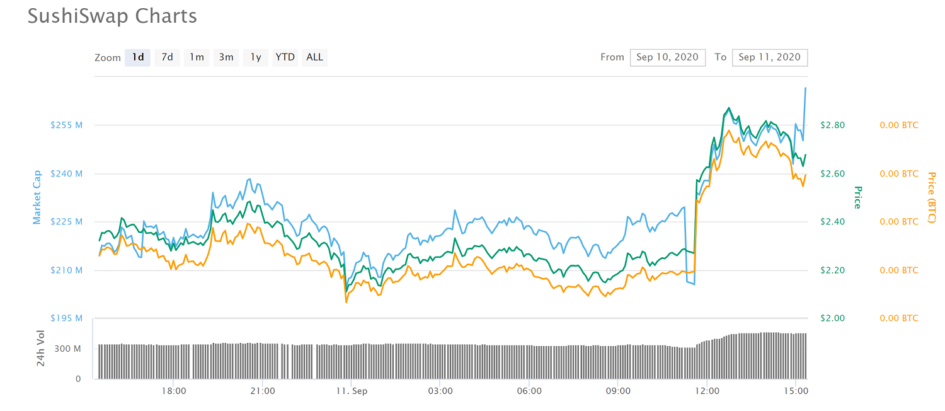Click the $2.80 price axis label

(833, 125)
